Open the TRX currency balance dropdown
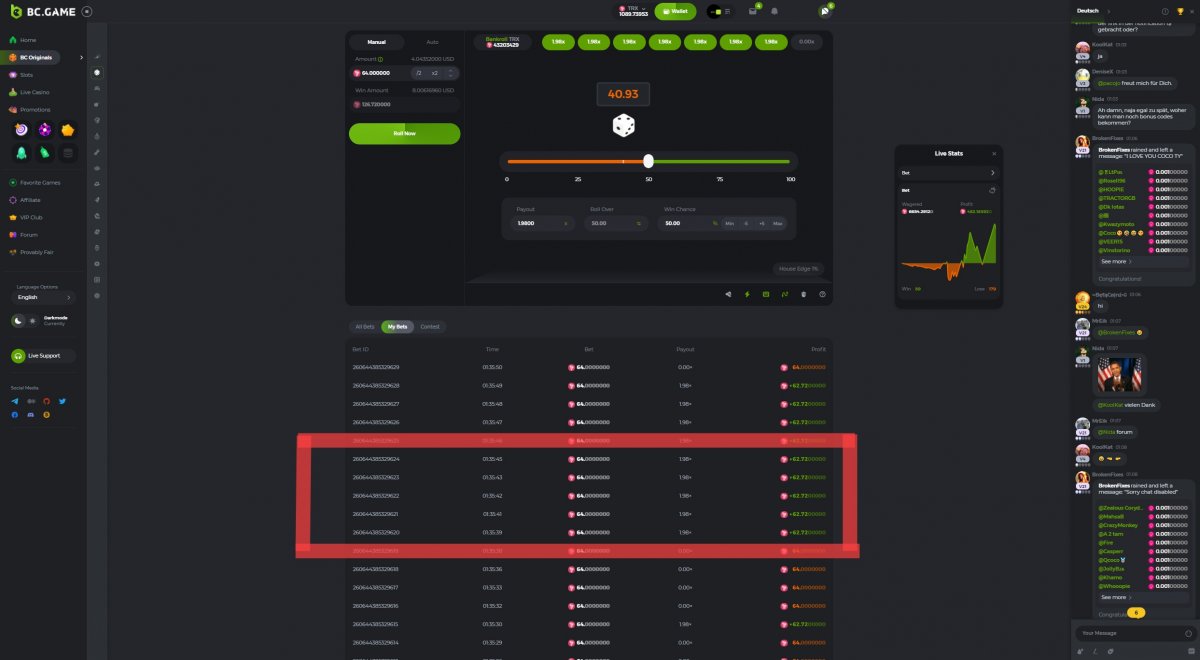 (x=632, y=11)
